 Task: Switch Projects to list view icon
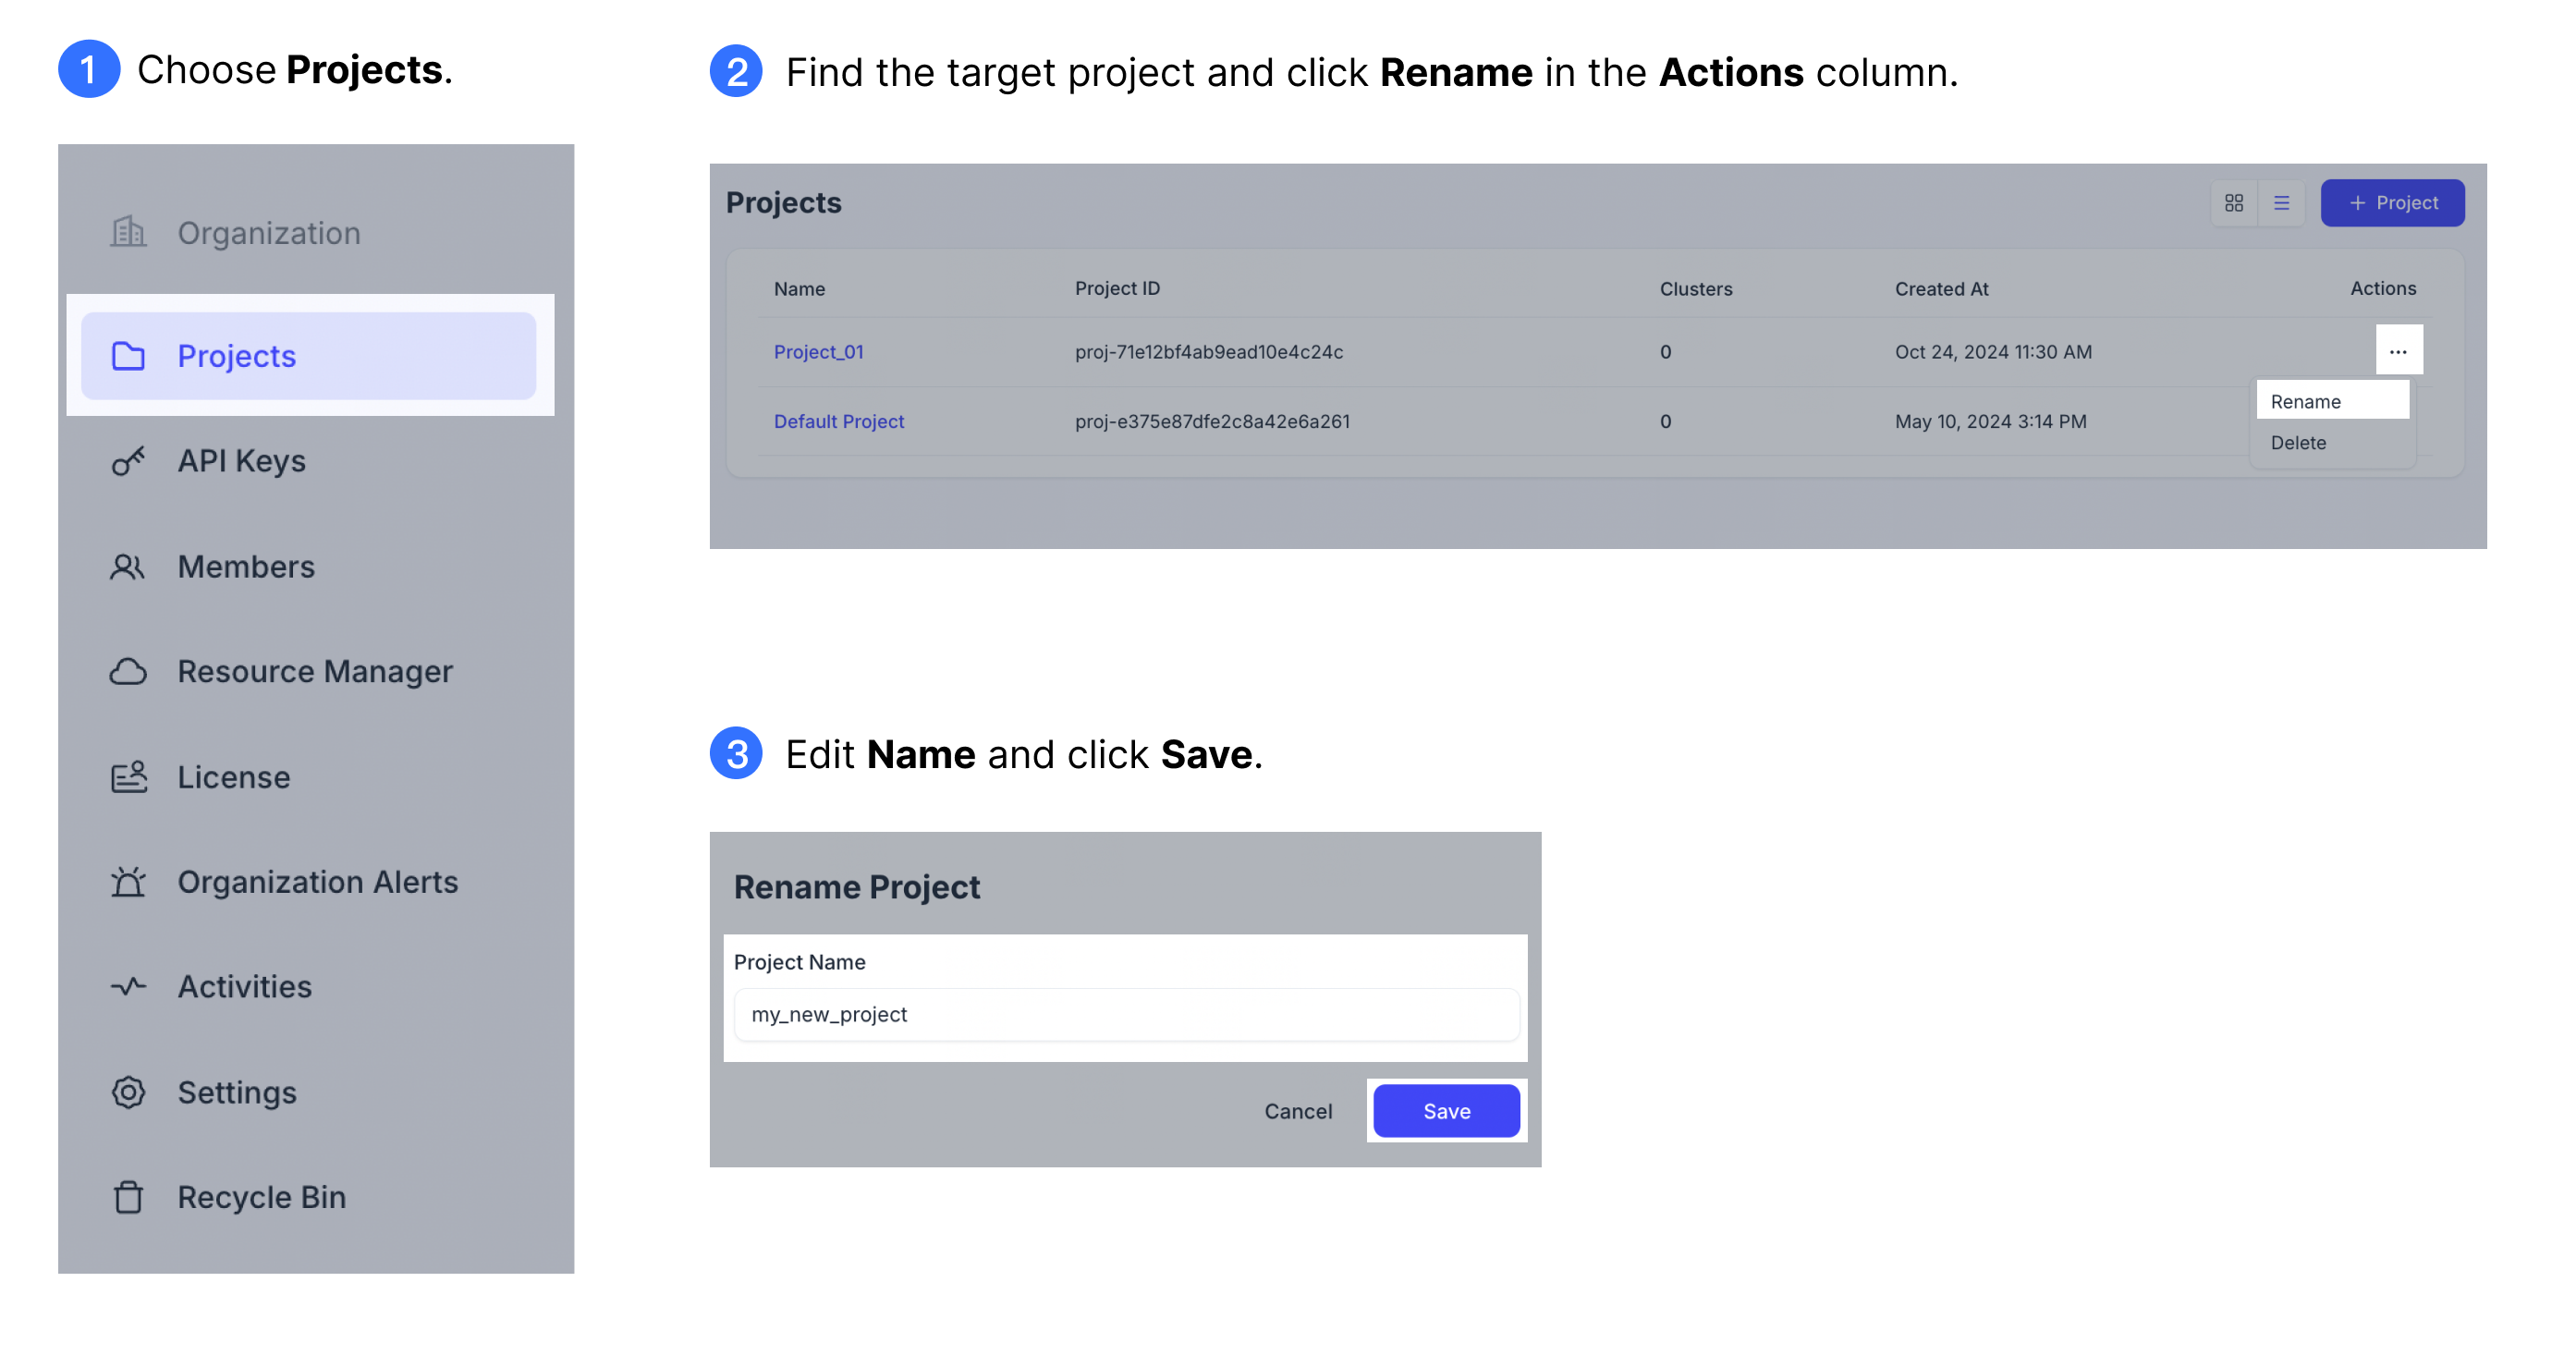2281,203
